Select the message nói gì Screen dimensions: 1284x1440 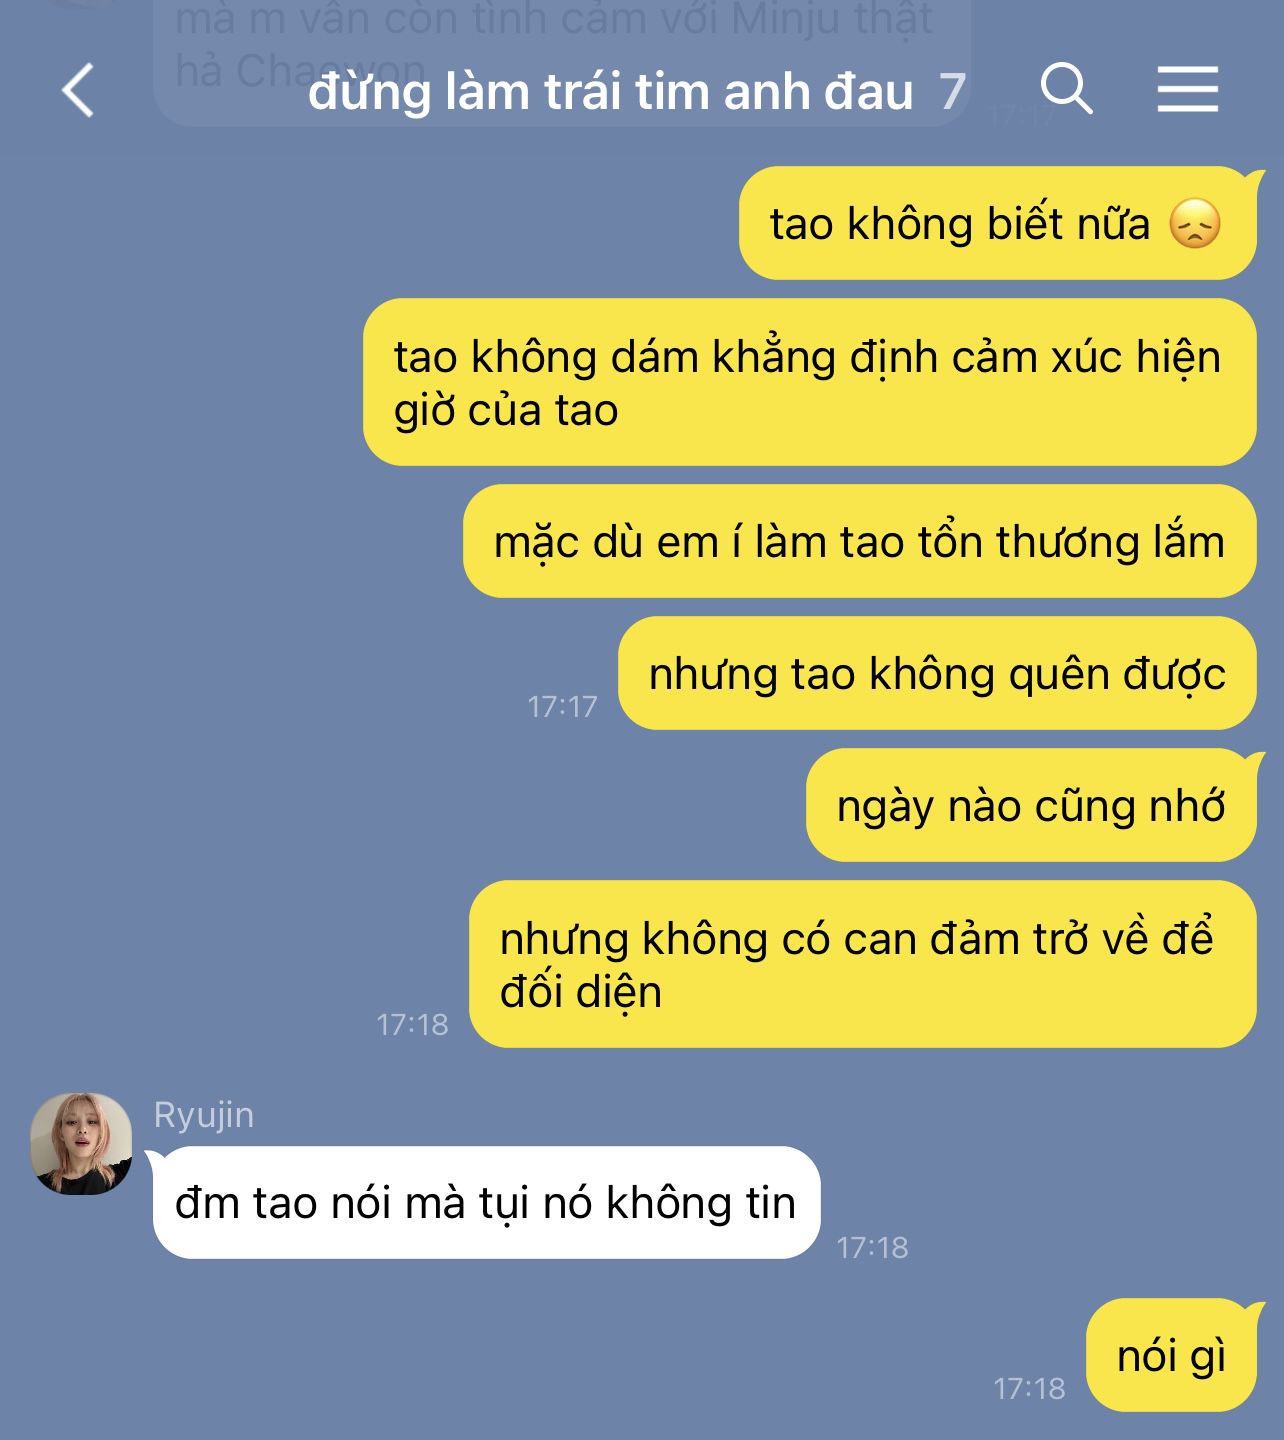1170,1355
